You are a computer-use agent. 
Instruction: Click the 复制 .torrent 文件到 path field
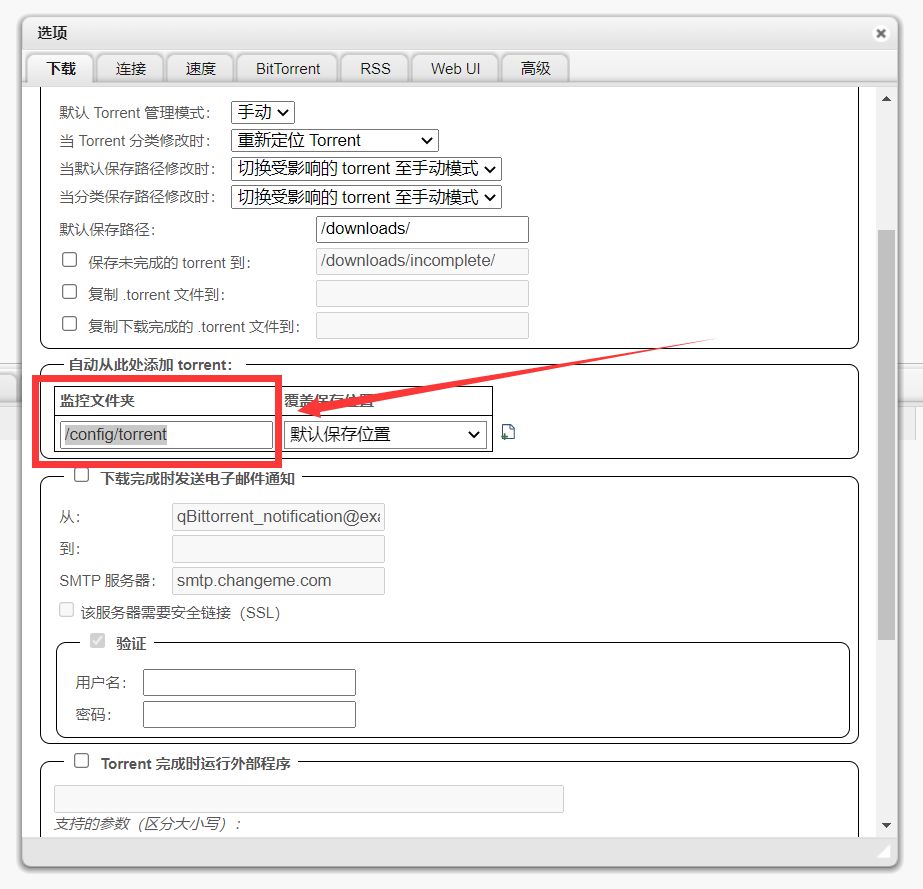click(x=422, y=293)
